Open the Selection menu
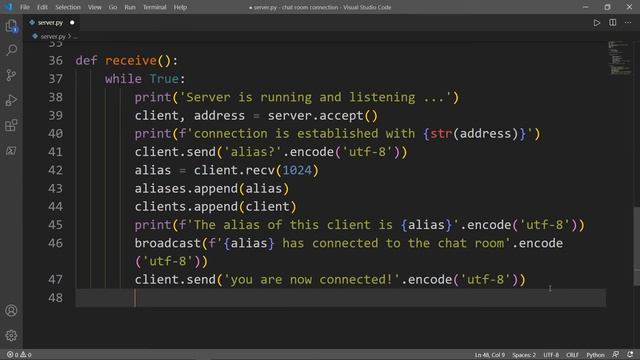The image size is (640, 360). [x=68, y=7]
